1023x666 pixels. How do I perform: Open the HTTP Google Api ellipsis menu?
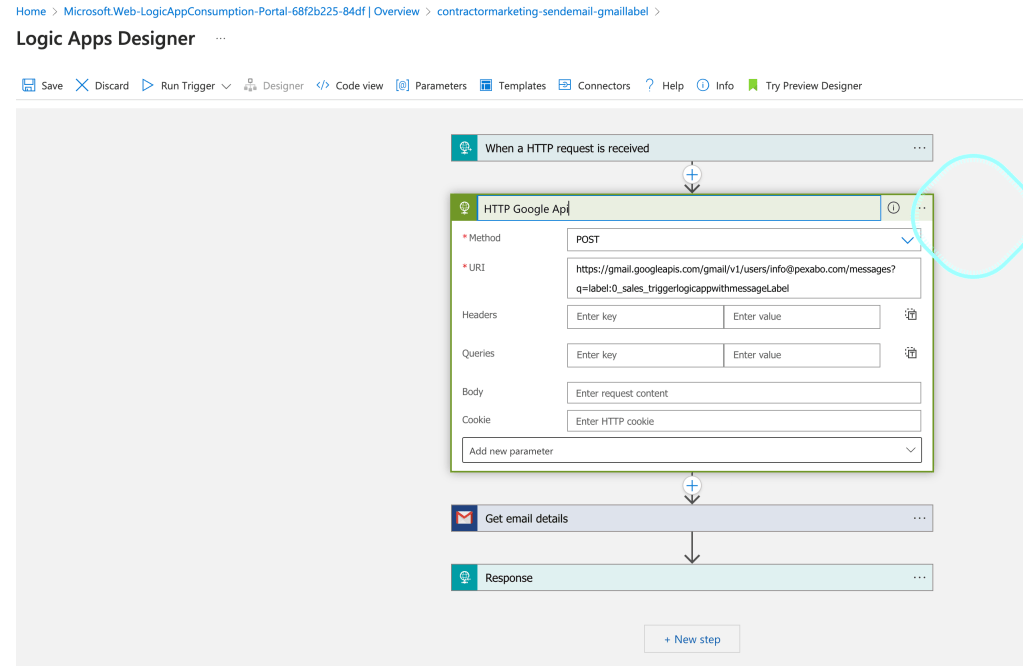pyautogui.click(x=922, y=208)
